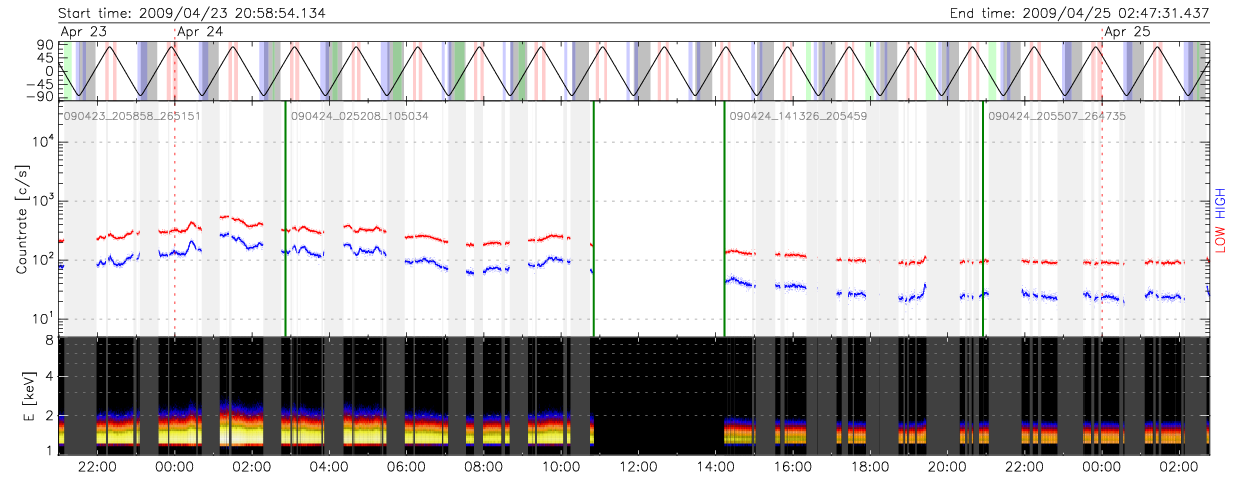Click the E [keV] axis title
The image size is (1240, 480).
(x=22, y=394)
